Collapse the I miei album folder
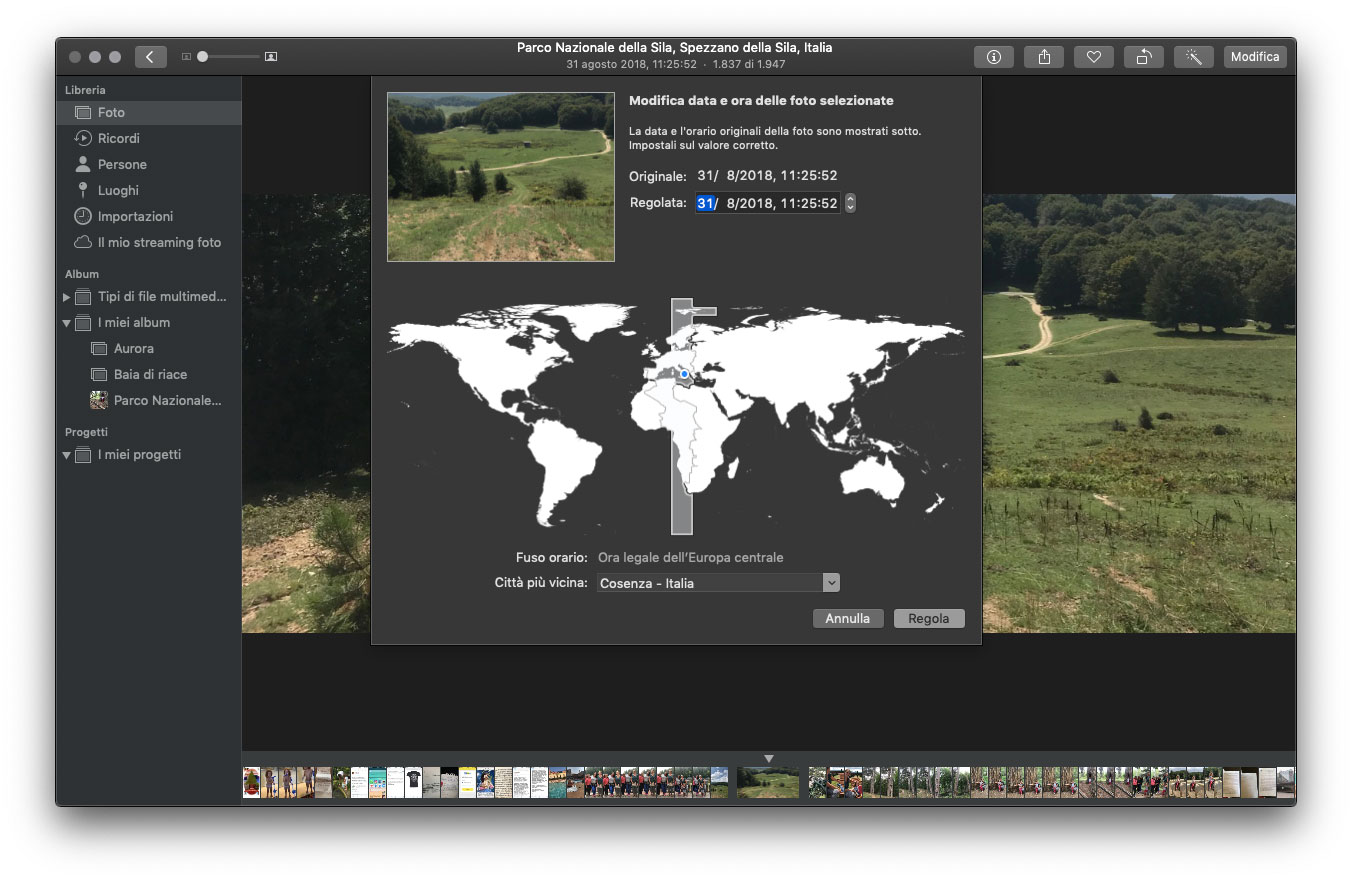 67,323
